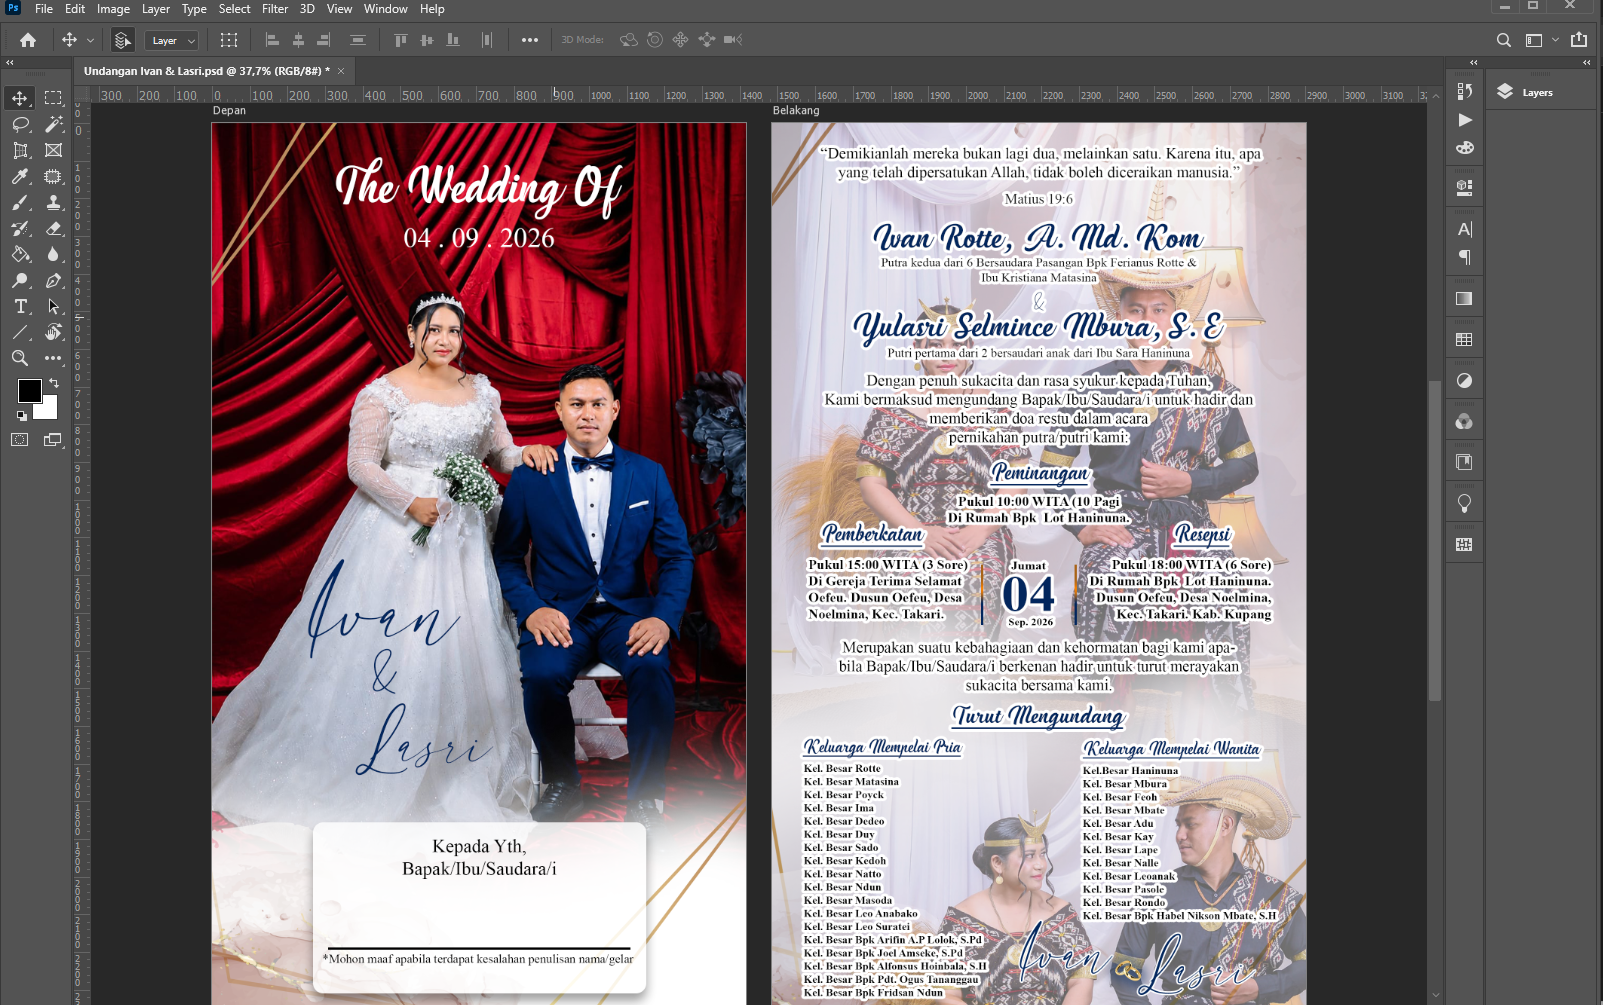Select the Pen tool
The image size is (1603, 1005).
click(x=53, y=280)
